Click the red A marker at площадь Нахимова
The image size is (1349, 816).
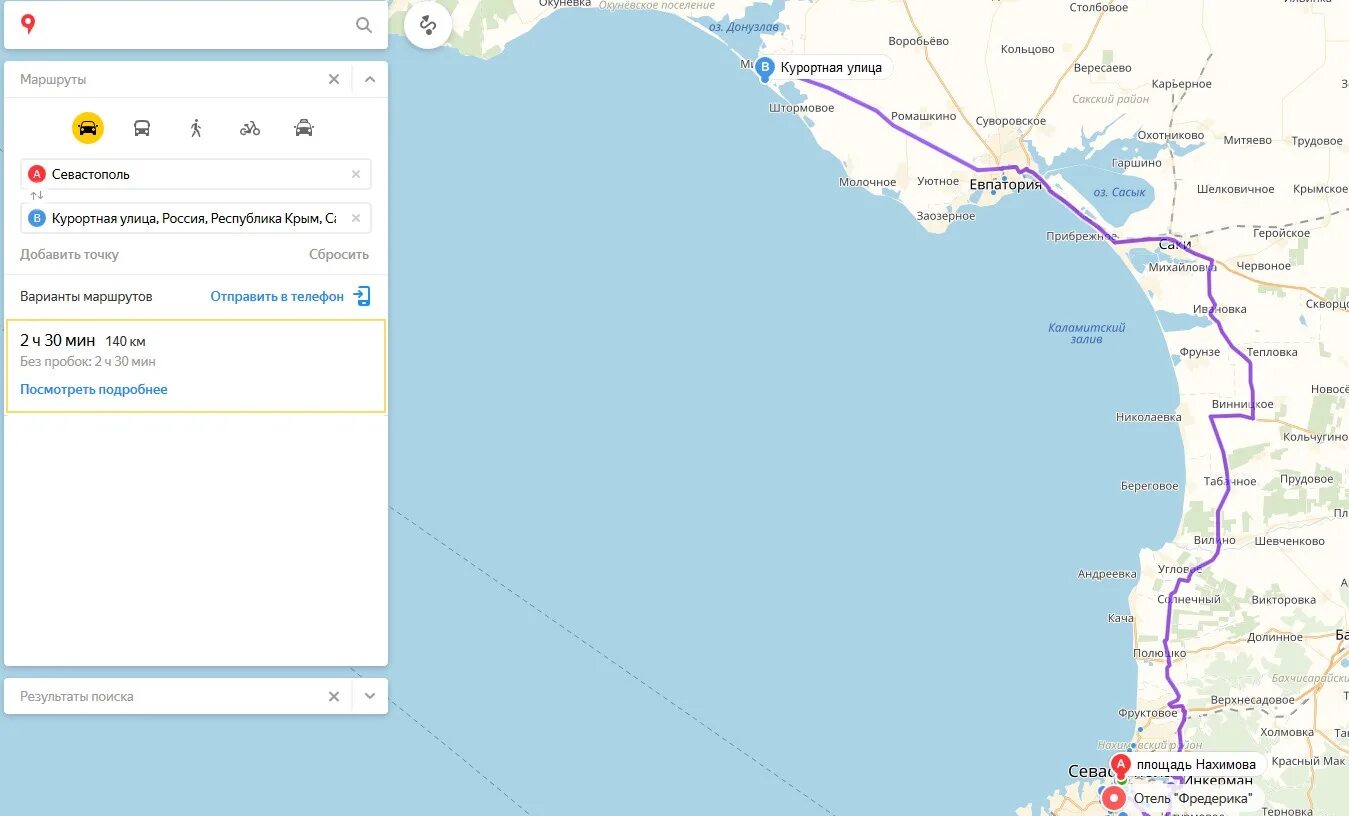click(x=1121, y=764)
